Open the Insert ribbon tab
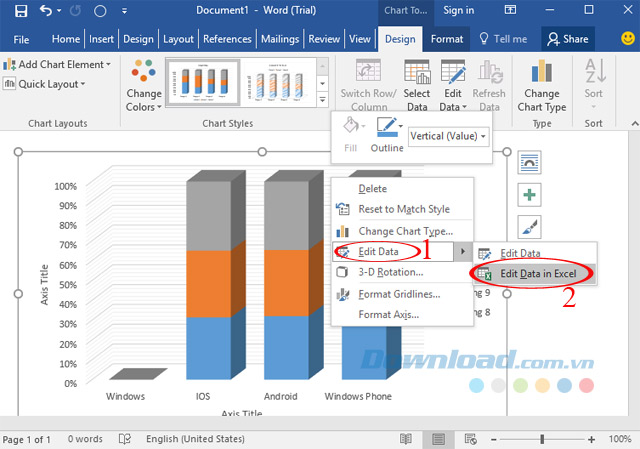Image resolution: width=640 pixels, height=449 pixels. click(101, 39)
